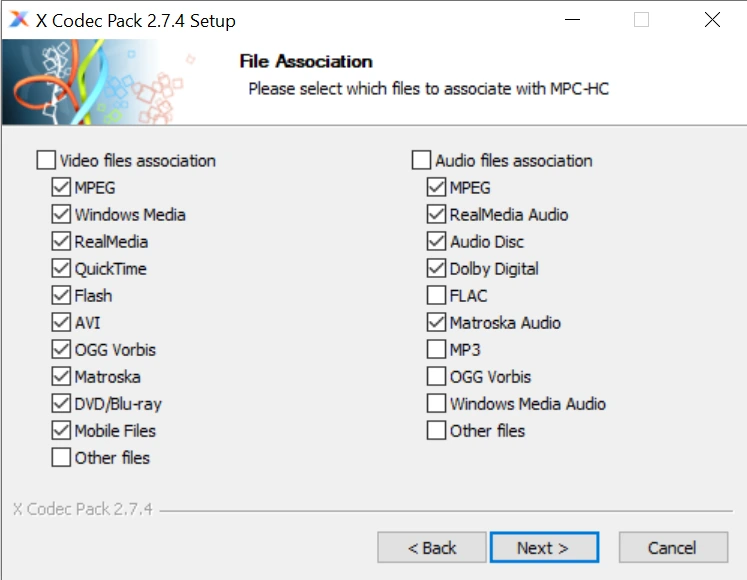Uncheck the video MPEG checkbox

coord(61,188)
